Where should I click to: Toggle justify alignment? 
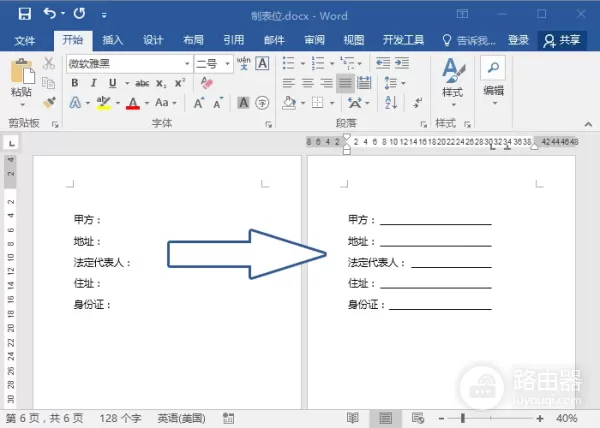pyautogui.click(x=345, y=83)
